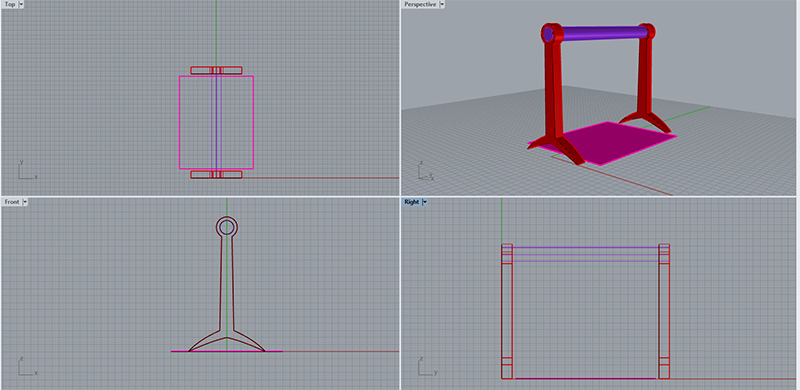800x390 pixels.
Task: Activate the Right viewport title label
Action: pos(412,202)
